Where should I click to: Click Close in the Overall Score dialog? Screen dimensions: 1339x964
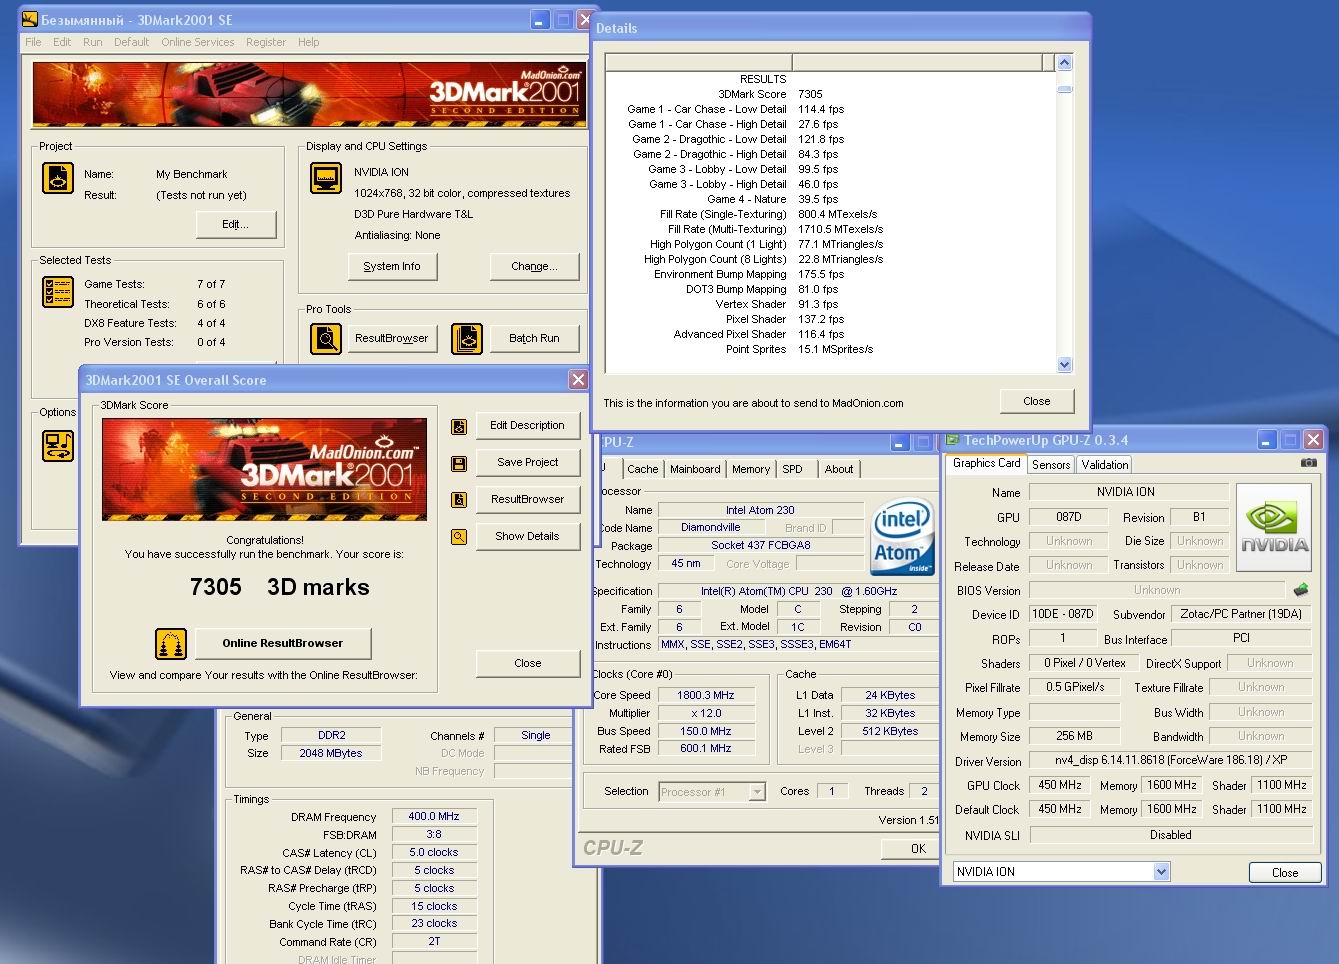coord(527,663)
